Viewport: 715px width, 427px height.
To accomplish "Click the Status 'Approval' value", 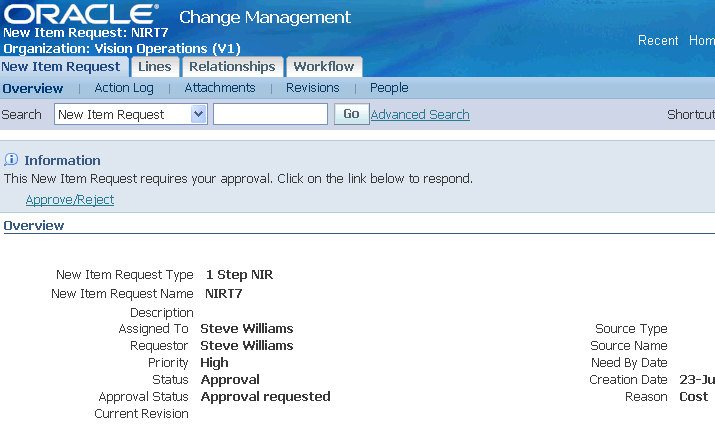I will [230, 380].
